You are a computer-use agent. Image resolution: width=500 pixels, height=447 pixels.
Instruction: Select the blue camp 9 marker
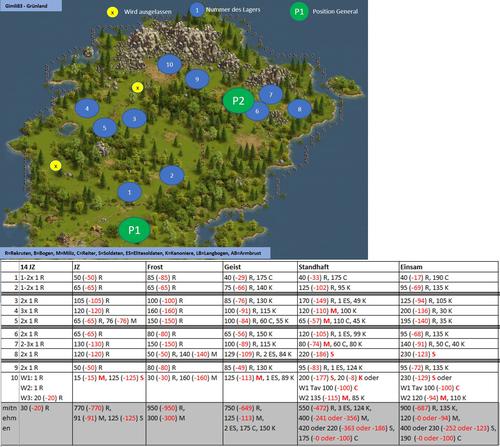pyautogui.click(x=197, y=79)
